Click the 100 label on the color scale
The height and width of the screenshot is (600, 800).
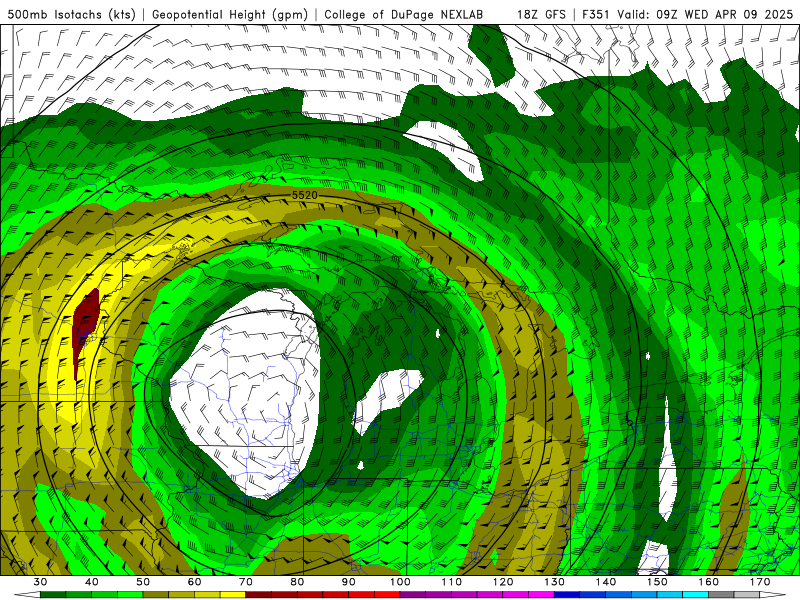[x=400, y=582]
